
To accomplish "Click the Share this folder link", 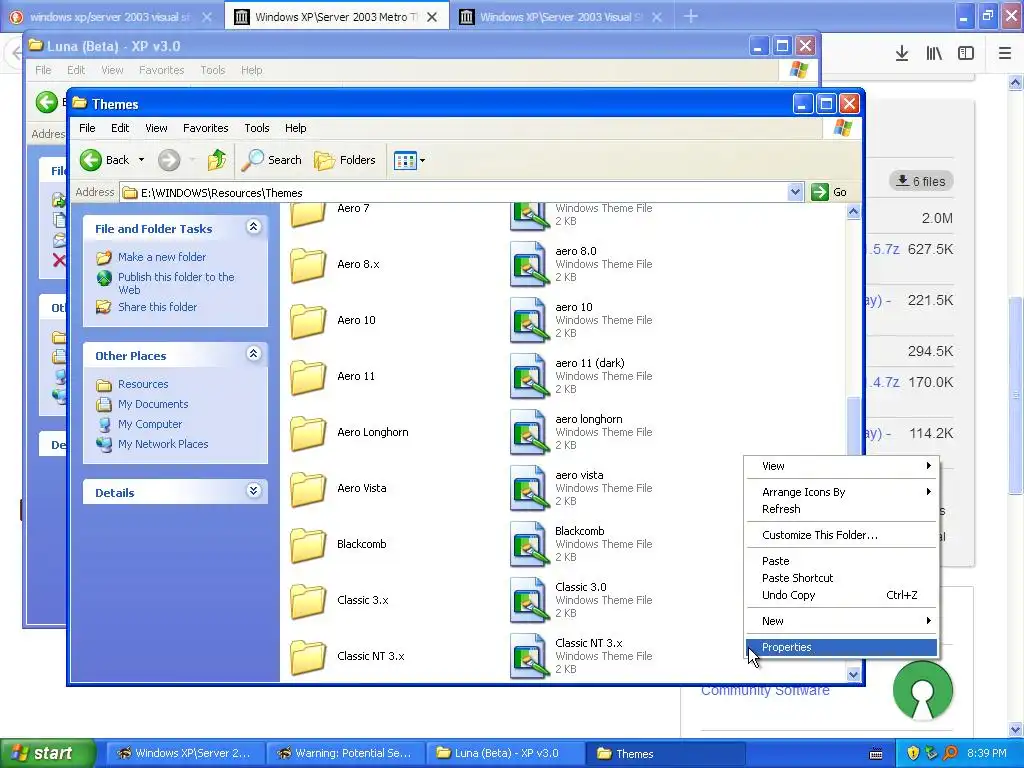I will tap(157, 307).
